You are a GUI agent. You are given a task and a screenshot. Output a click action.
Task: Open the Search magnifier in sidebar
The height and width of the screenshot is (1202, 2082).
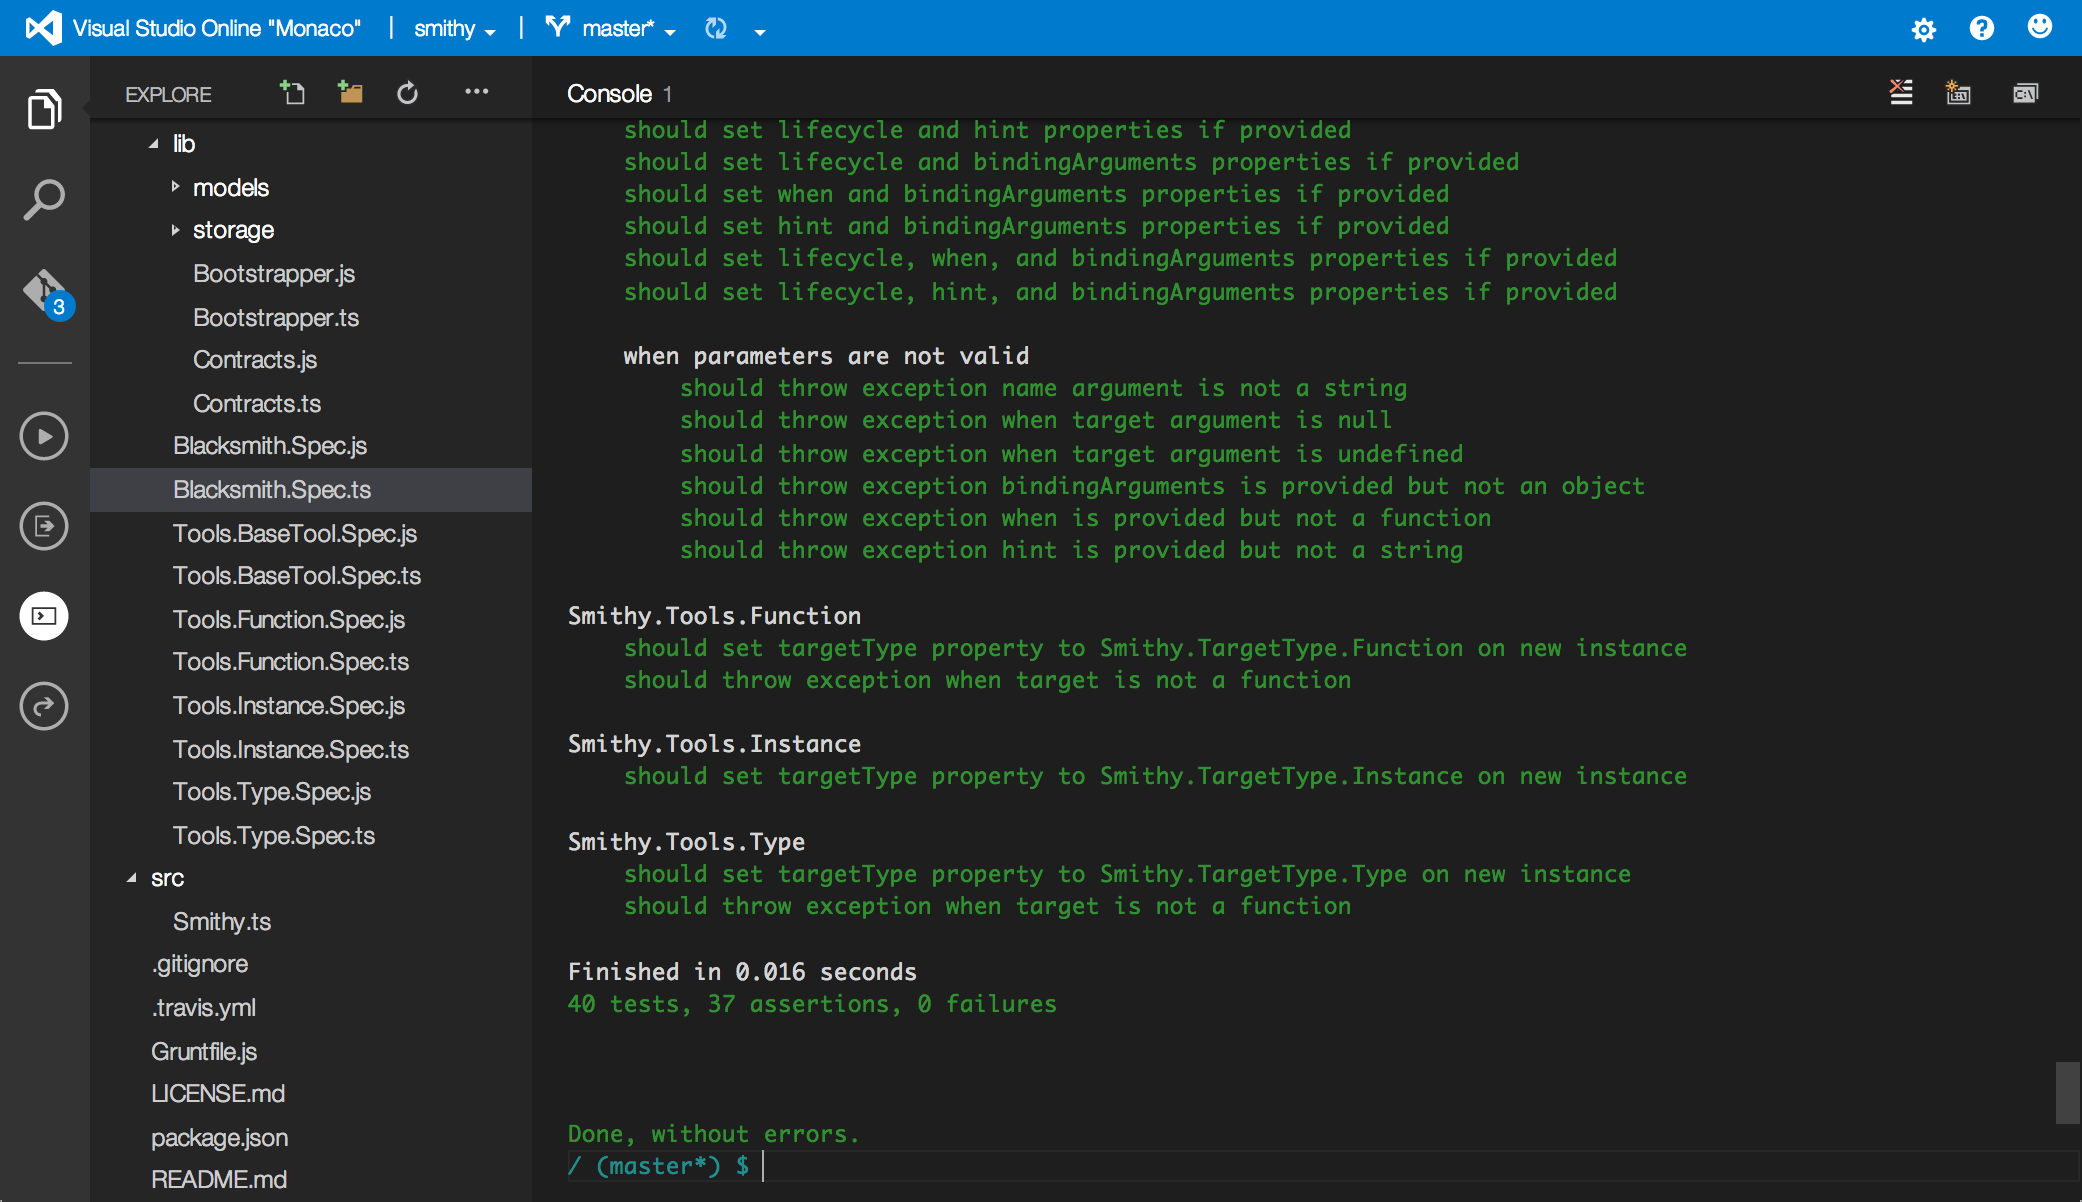pyautogui.click(x=44, y=199)
